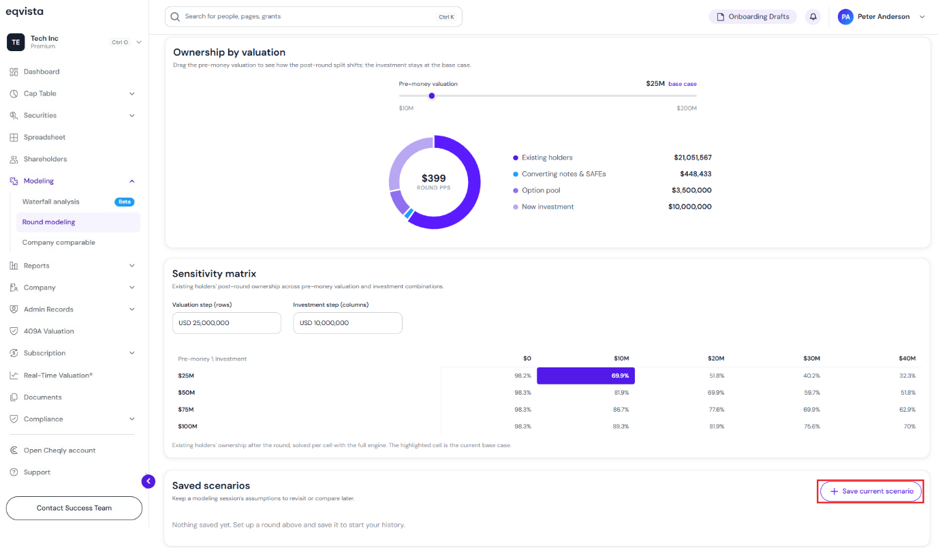Select Round modeling menu item
The image size is (938, 548).
tap(78, 222)
